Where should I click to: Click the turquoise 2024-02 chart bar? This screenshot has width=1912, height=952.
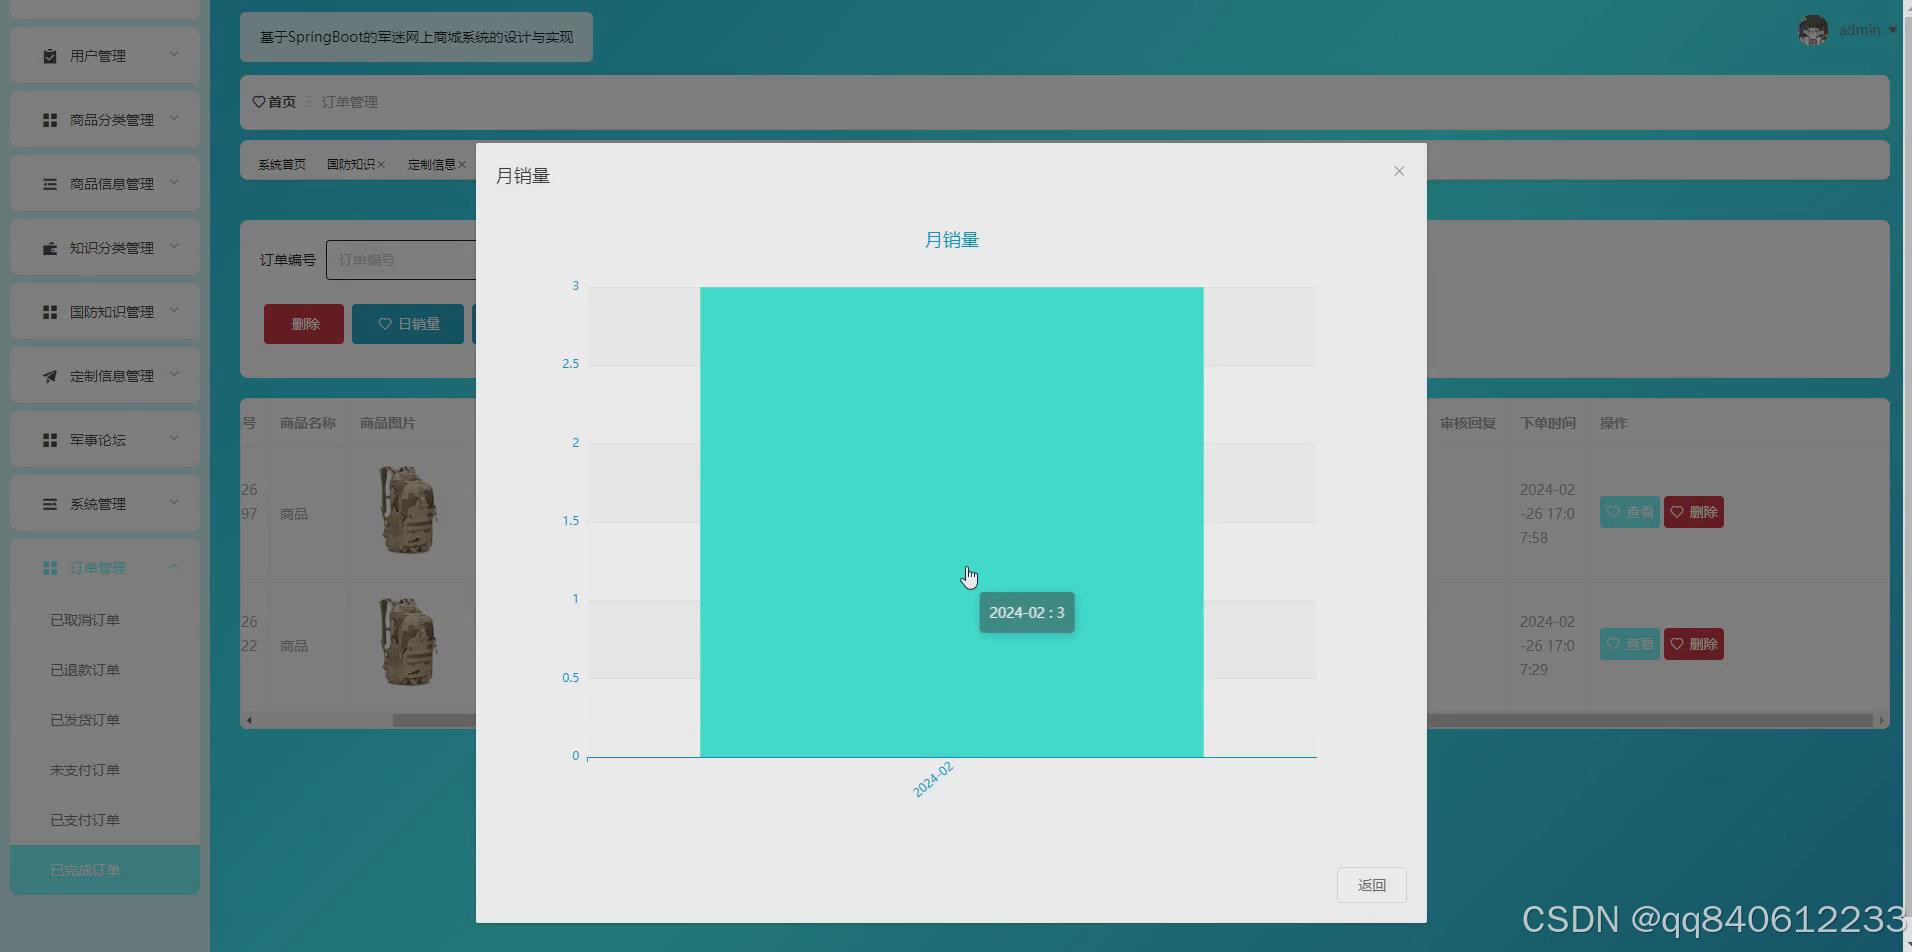point(951,522)
